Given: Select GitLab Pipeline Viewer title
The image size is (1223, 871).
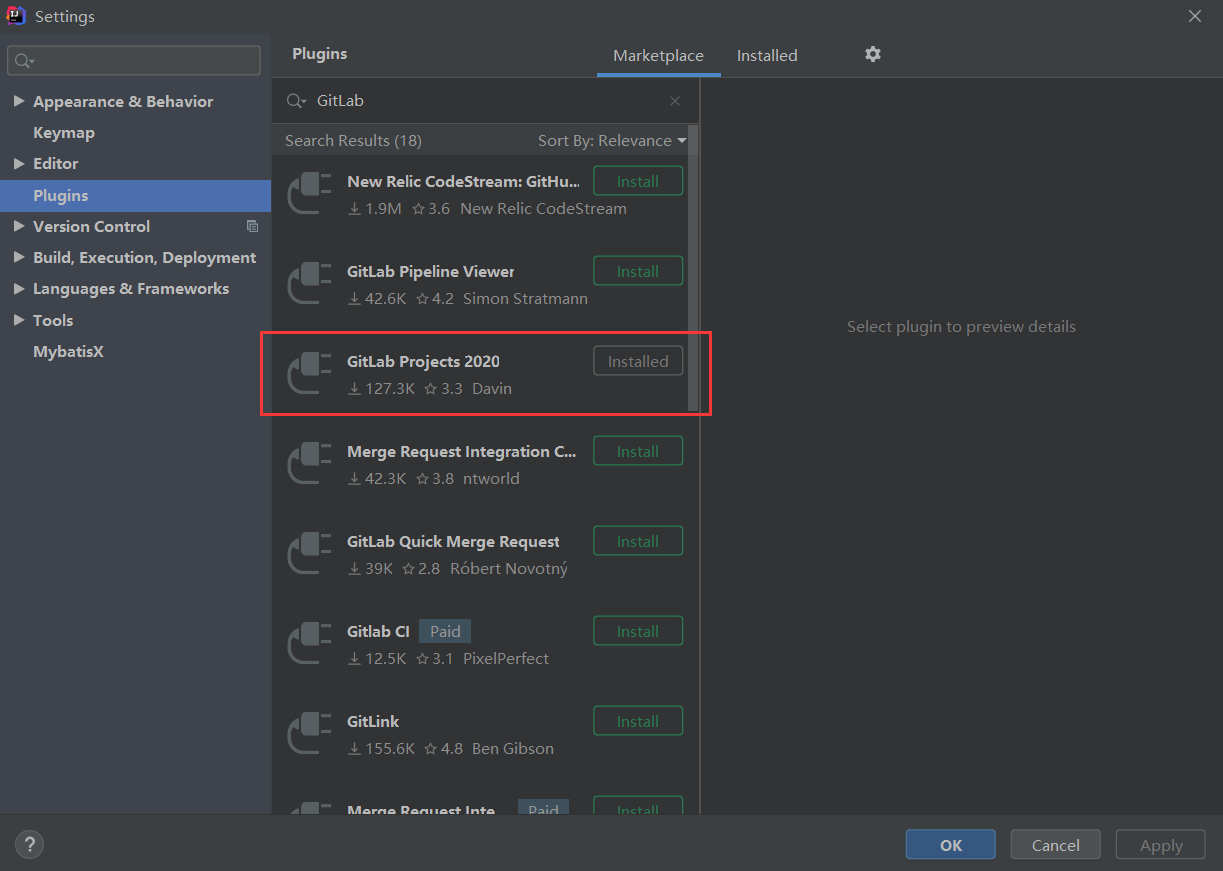Looking at the screenshot, I should [430, 271].
